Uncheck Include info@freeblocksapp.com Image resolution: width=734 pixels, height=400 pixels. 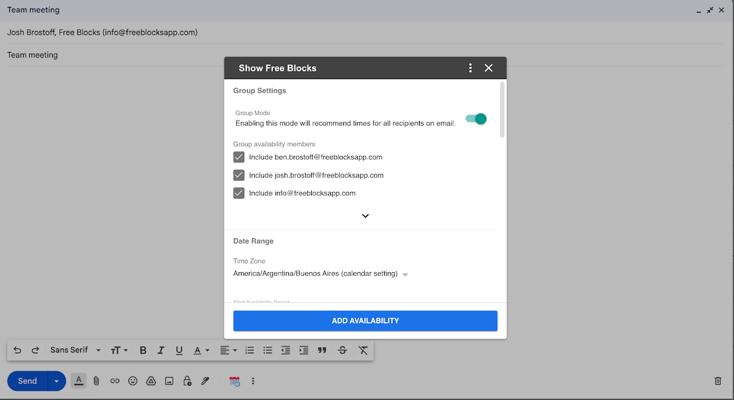point(239,193)
